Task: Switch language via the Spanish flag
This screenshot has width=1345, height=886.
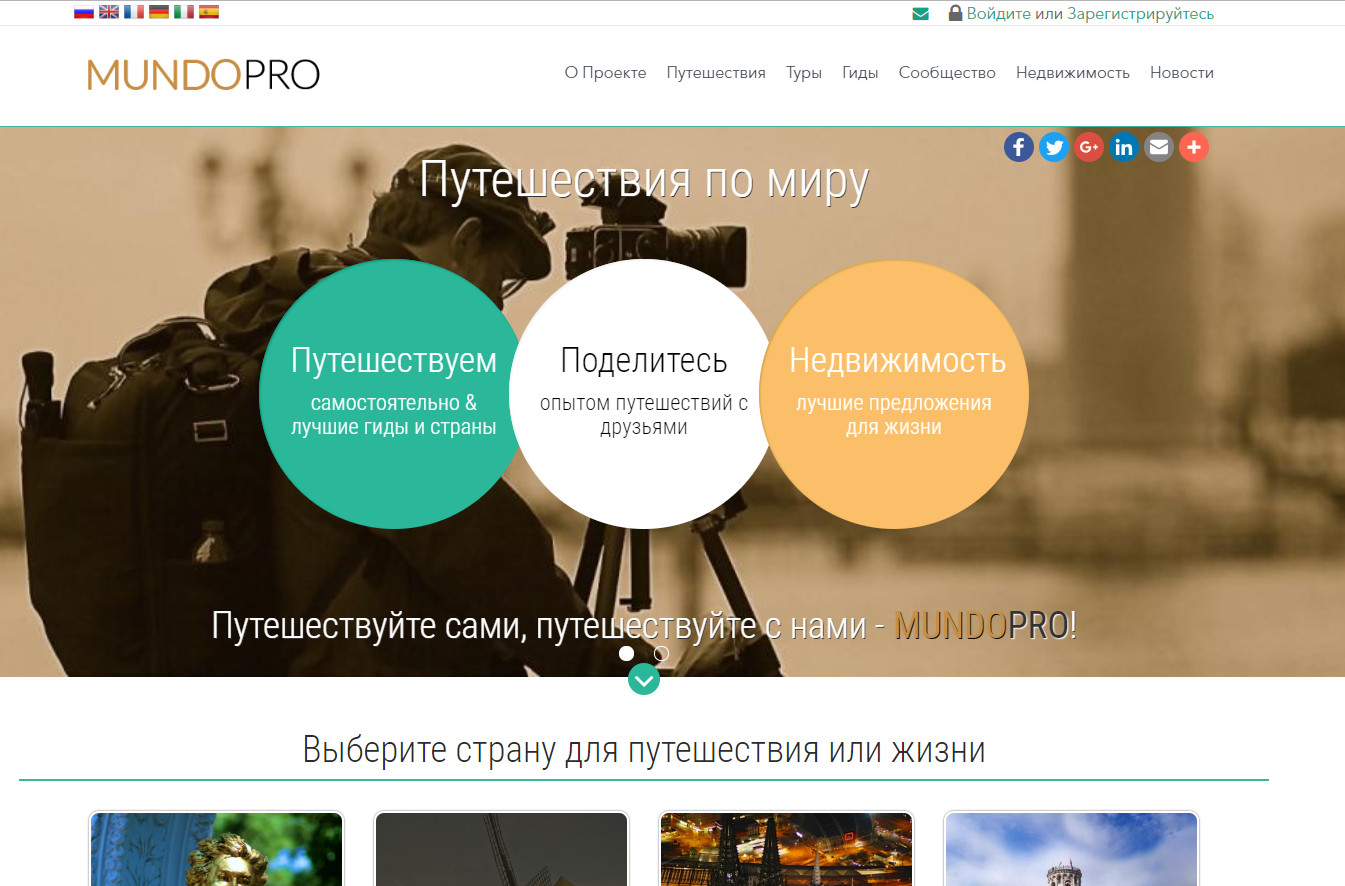Action: tap(209, 12)
